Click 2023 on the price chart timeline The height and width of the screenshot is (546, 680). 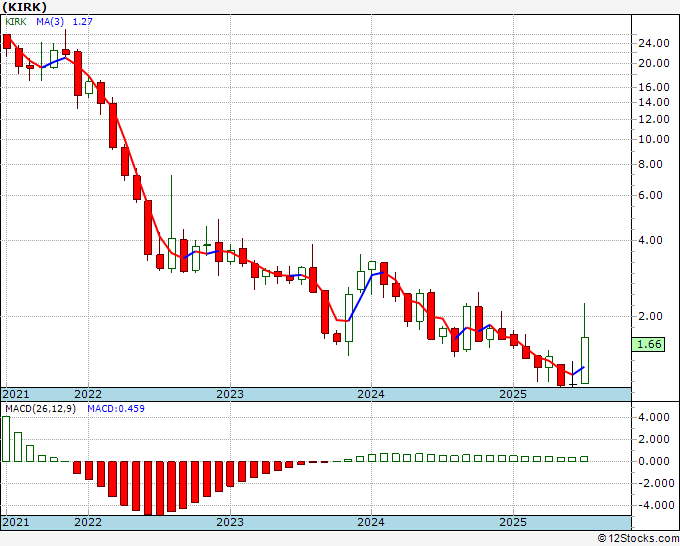230,394
